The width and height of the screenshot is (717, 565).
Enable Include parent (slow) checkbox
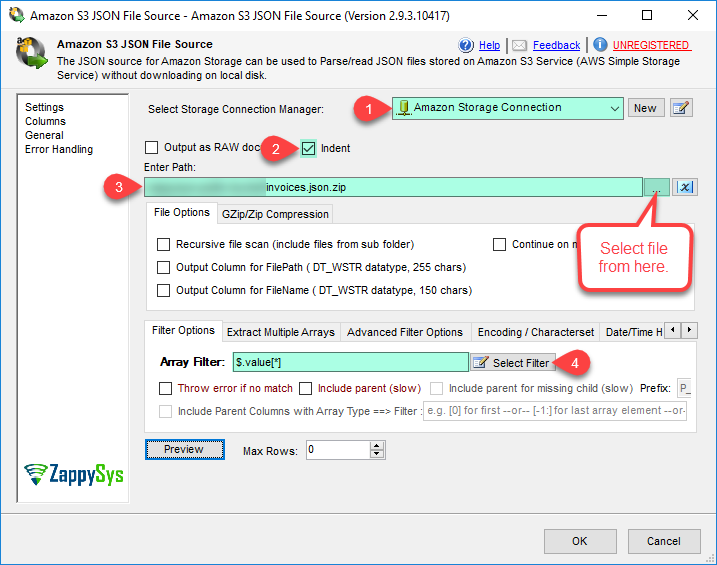pyautogui.click(x=305, y=389)
